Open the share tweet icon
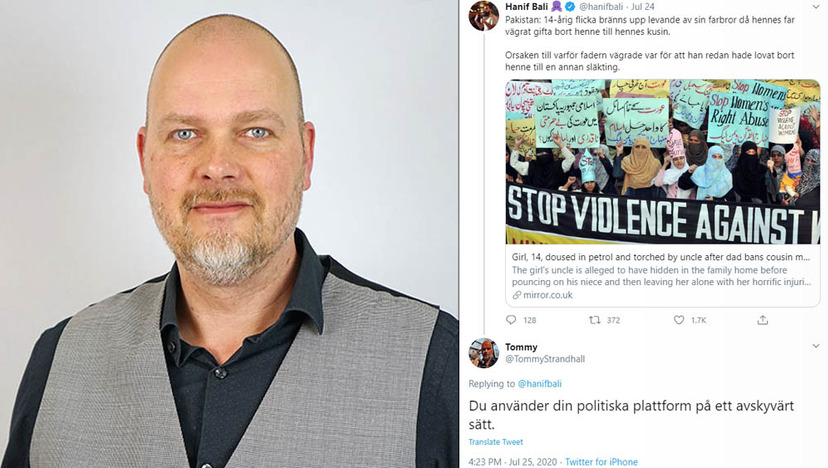 point(763,320)
